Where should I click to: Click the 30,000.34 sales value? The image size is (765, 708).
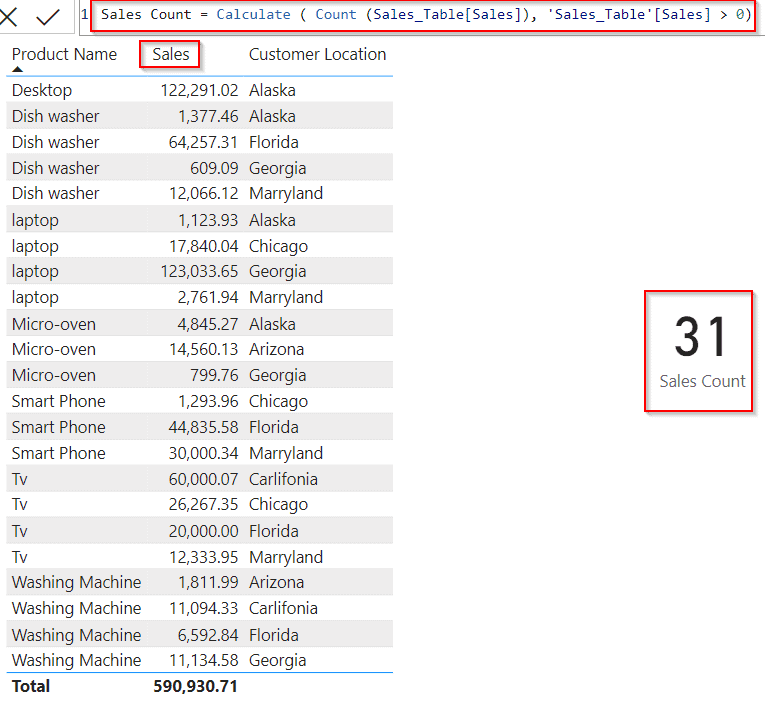[x=203, y=453]
